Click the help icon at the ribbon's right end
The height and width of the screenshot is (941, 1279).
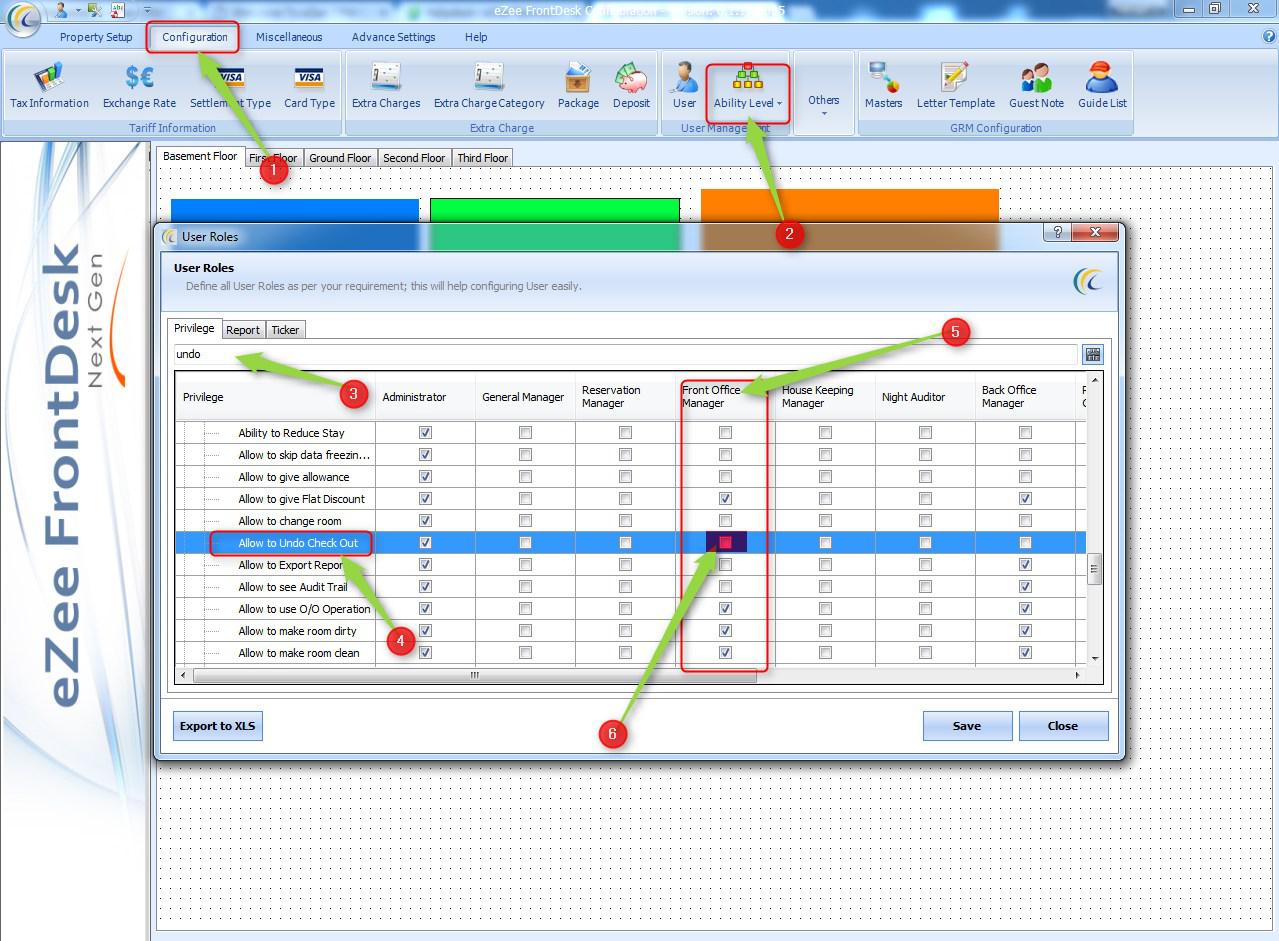pos(1269,36)
